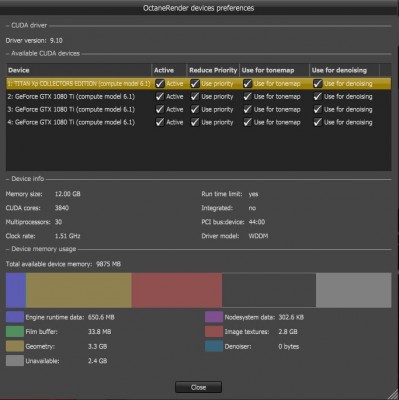Click the PCI bus:device 44:00 value

pos(257,222)
